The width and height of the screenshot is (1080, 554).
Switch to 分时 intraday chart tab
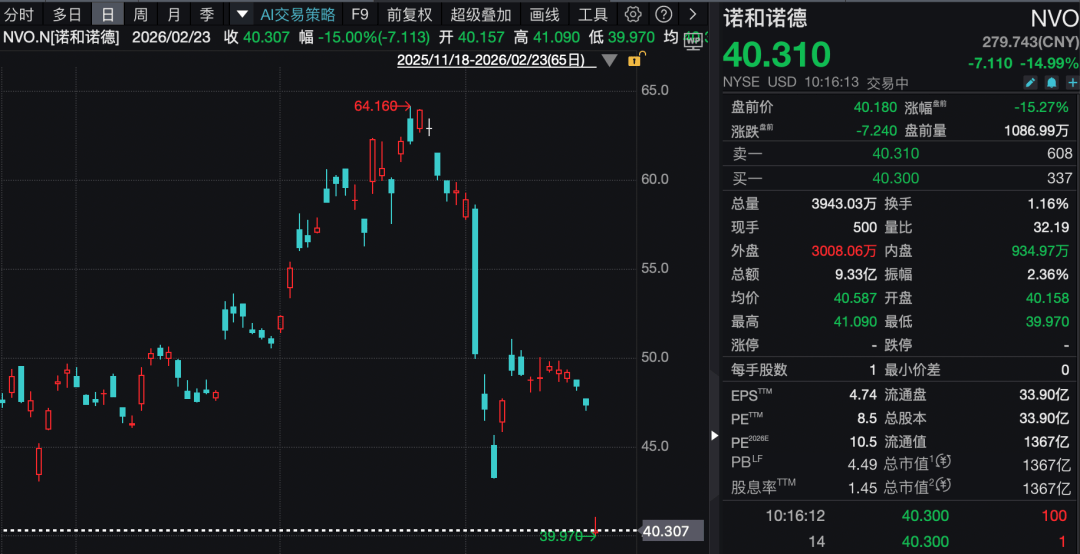point(19,14)
